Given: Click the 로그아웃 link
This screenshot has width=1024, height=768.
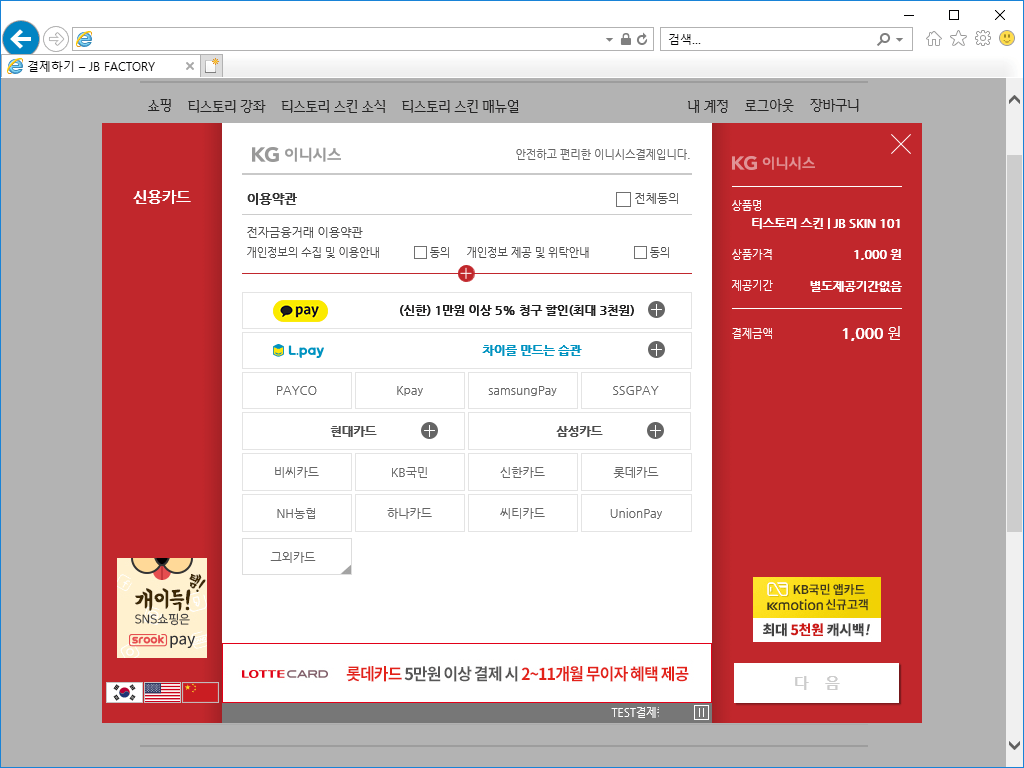Looking at the screenshot, I should pyautogui.click(x=769, y=106).
